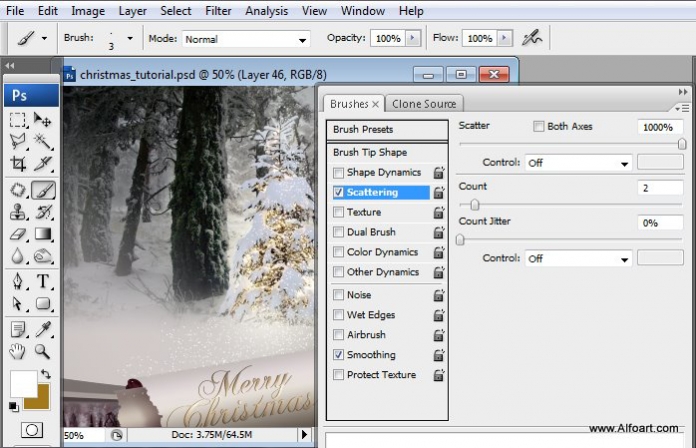Open the Analysis menu

(266, 11)
